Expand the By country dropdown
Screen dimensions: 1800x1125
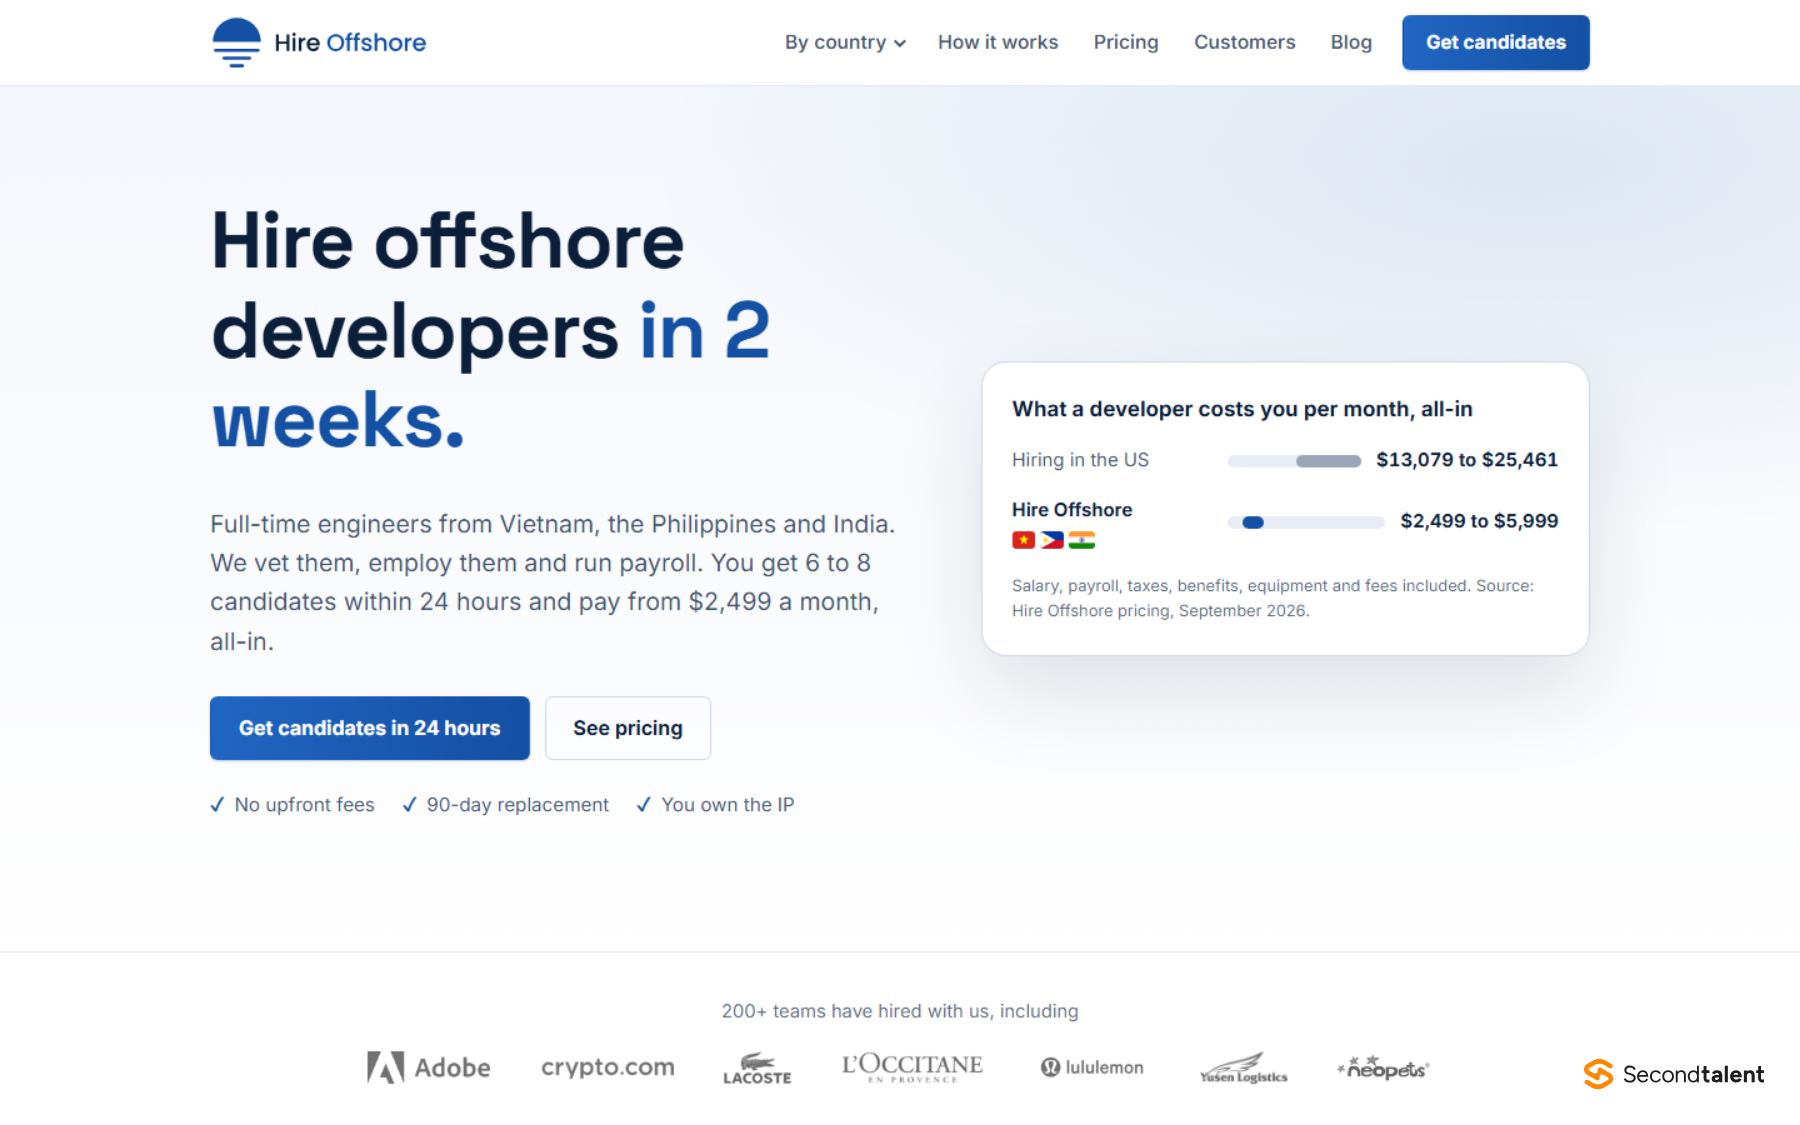(845, 42)
